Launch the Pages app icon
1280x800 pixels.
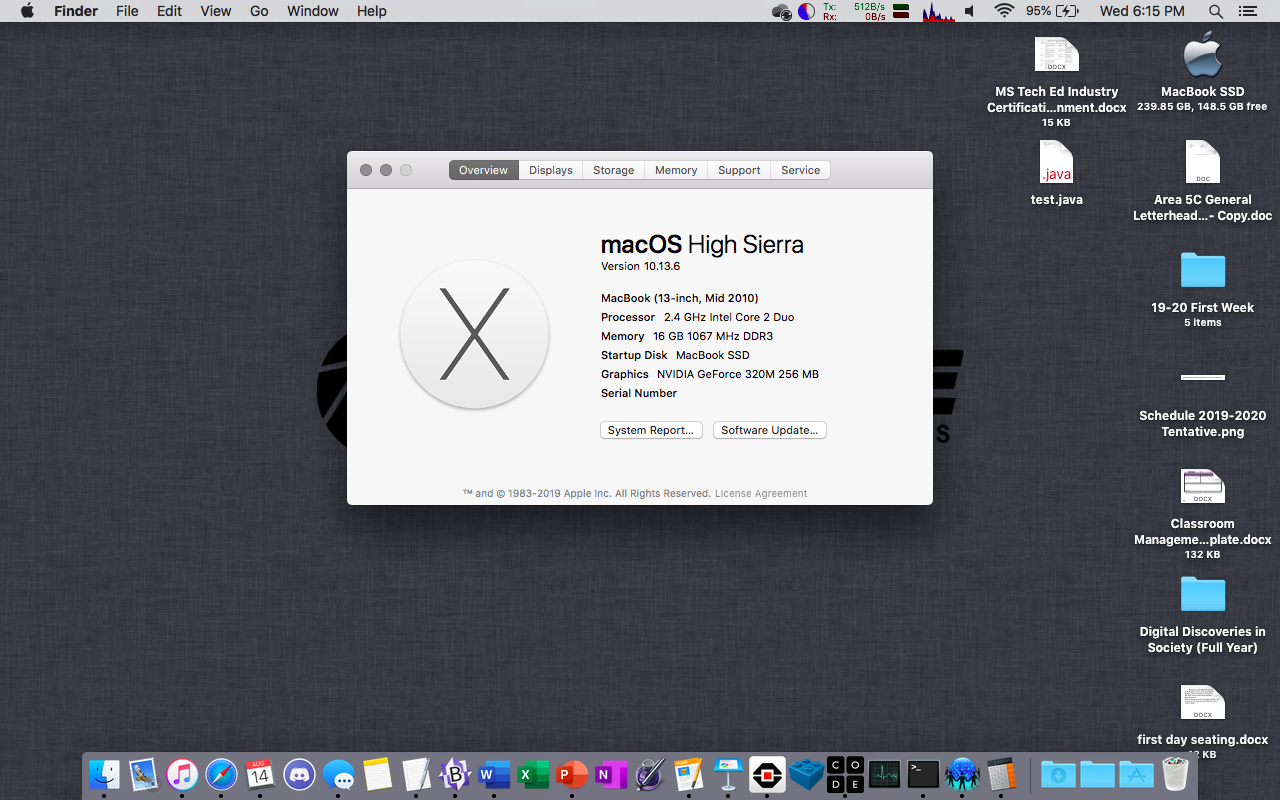(x=689, y=774)
